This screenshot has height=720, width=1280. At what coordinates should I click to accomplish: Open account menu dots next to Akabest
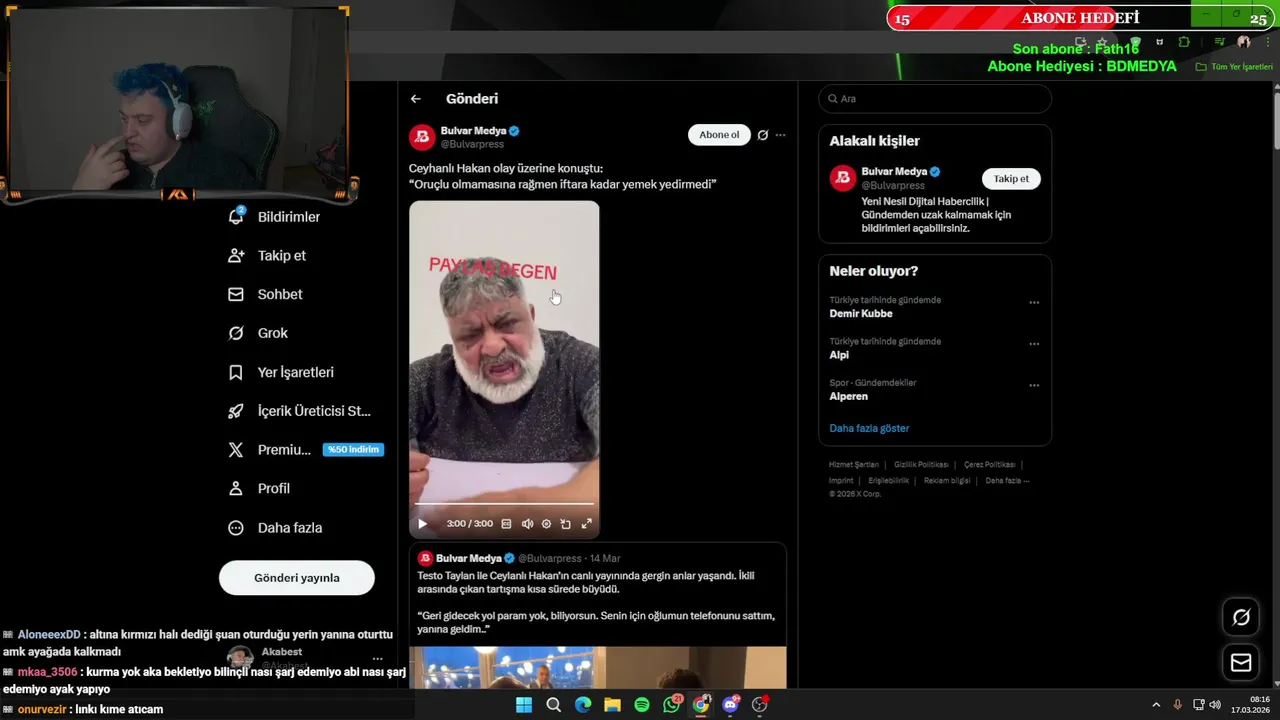tap(378, 659)
